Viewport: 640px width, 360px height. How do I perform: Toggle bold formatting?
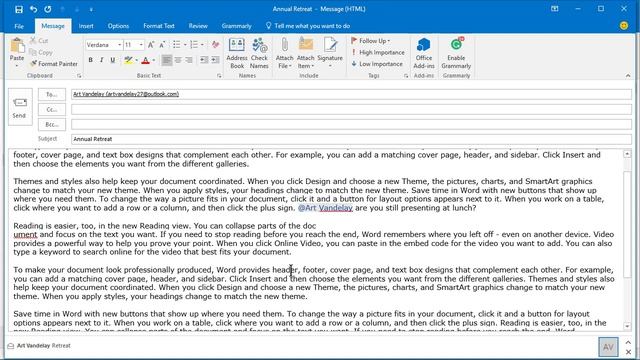click(90, 60)
